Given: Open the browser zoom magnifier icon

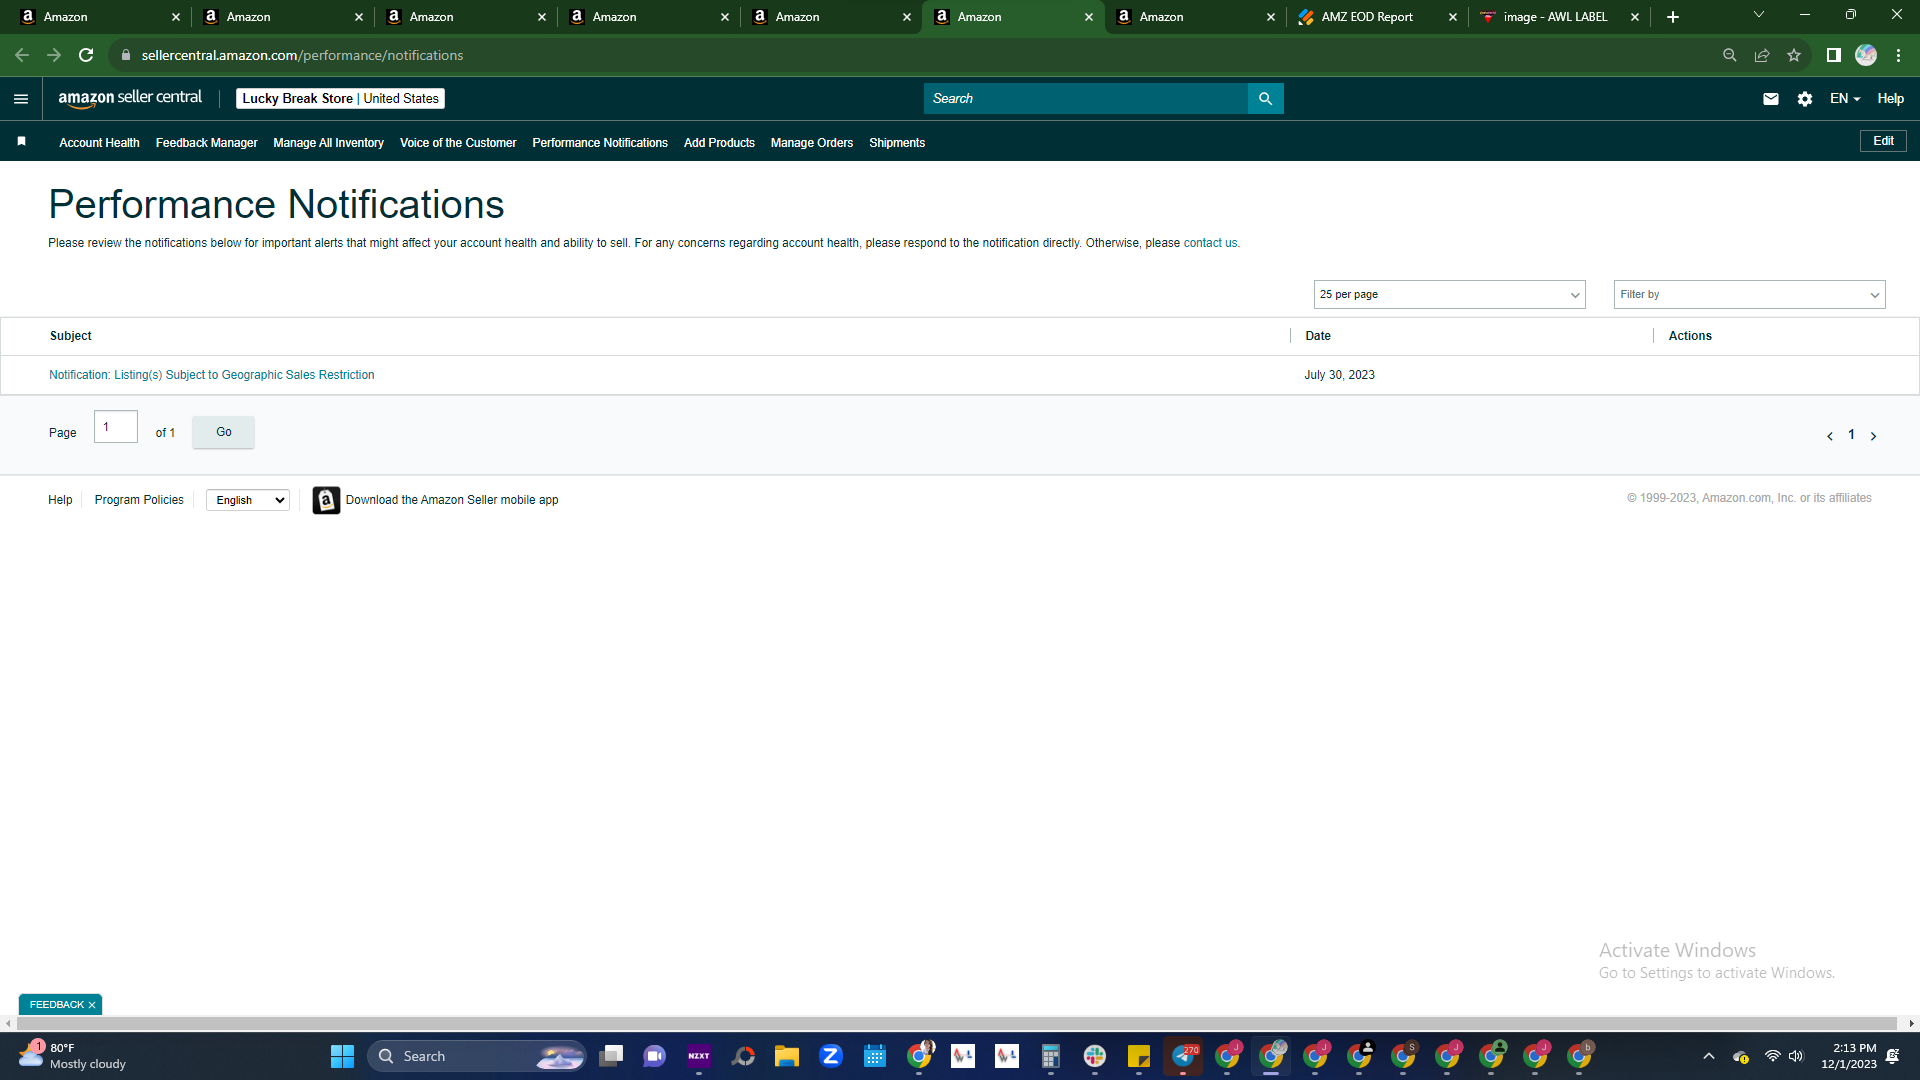Looking at the screenshot, I should tap(1730, 55).
